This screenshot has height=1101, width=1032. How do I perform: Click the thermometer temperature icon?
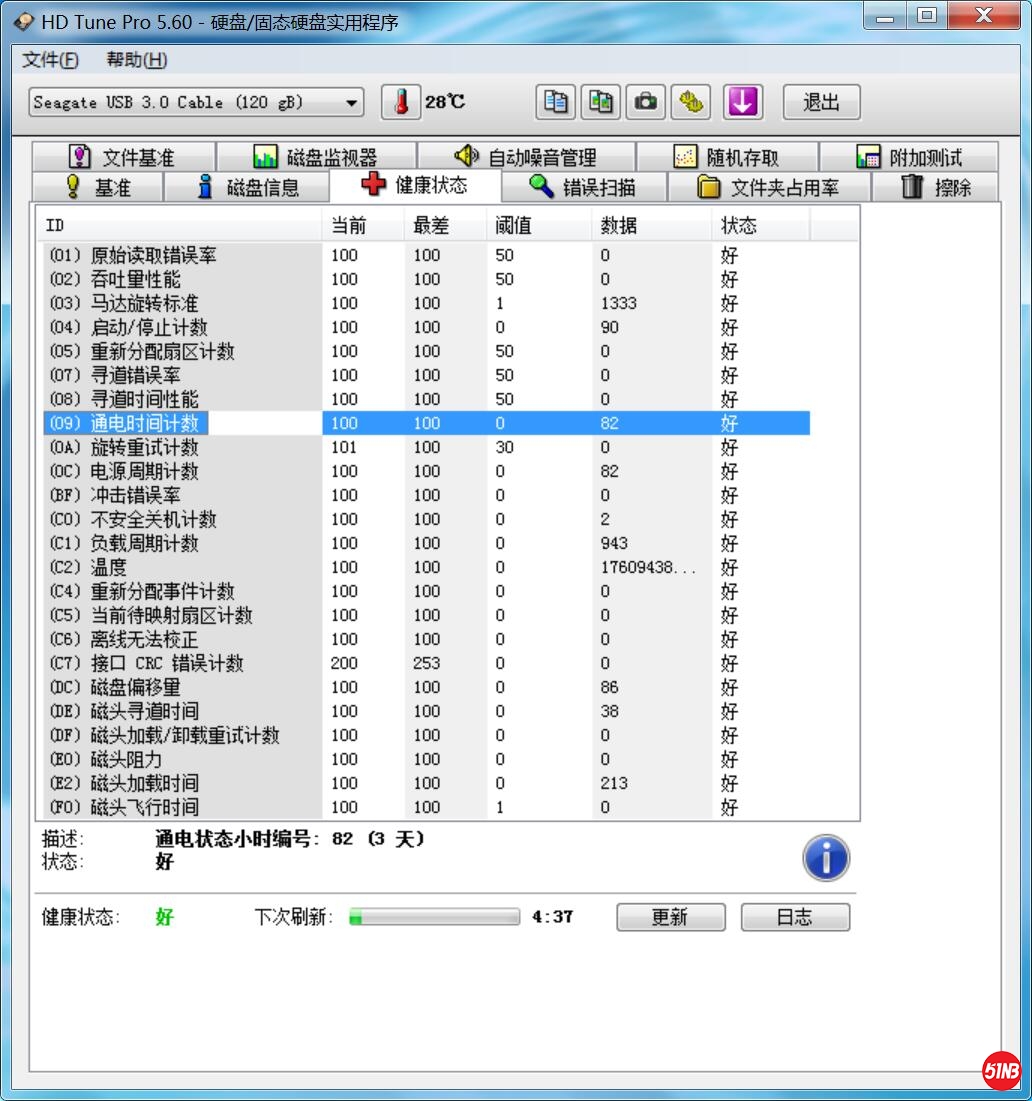401,102
